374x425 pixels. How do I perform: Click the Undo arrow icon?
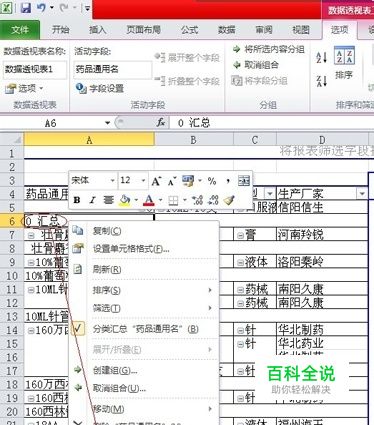[41, 8]
